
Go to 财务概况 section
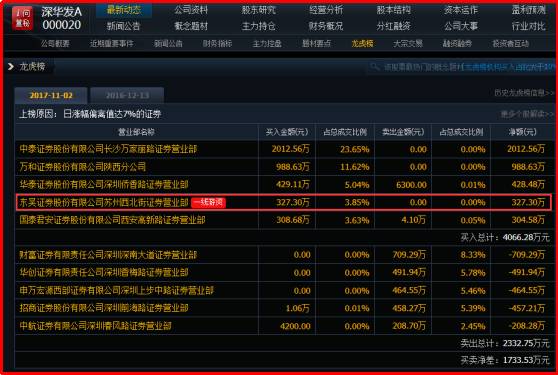(326, 26)
